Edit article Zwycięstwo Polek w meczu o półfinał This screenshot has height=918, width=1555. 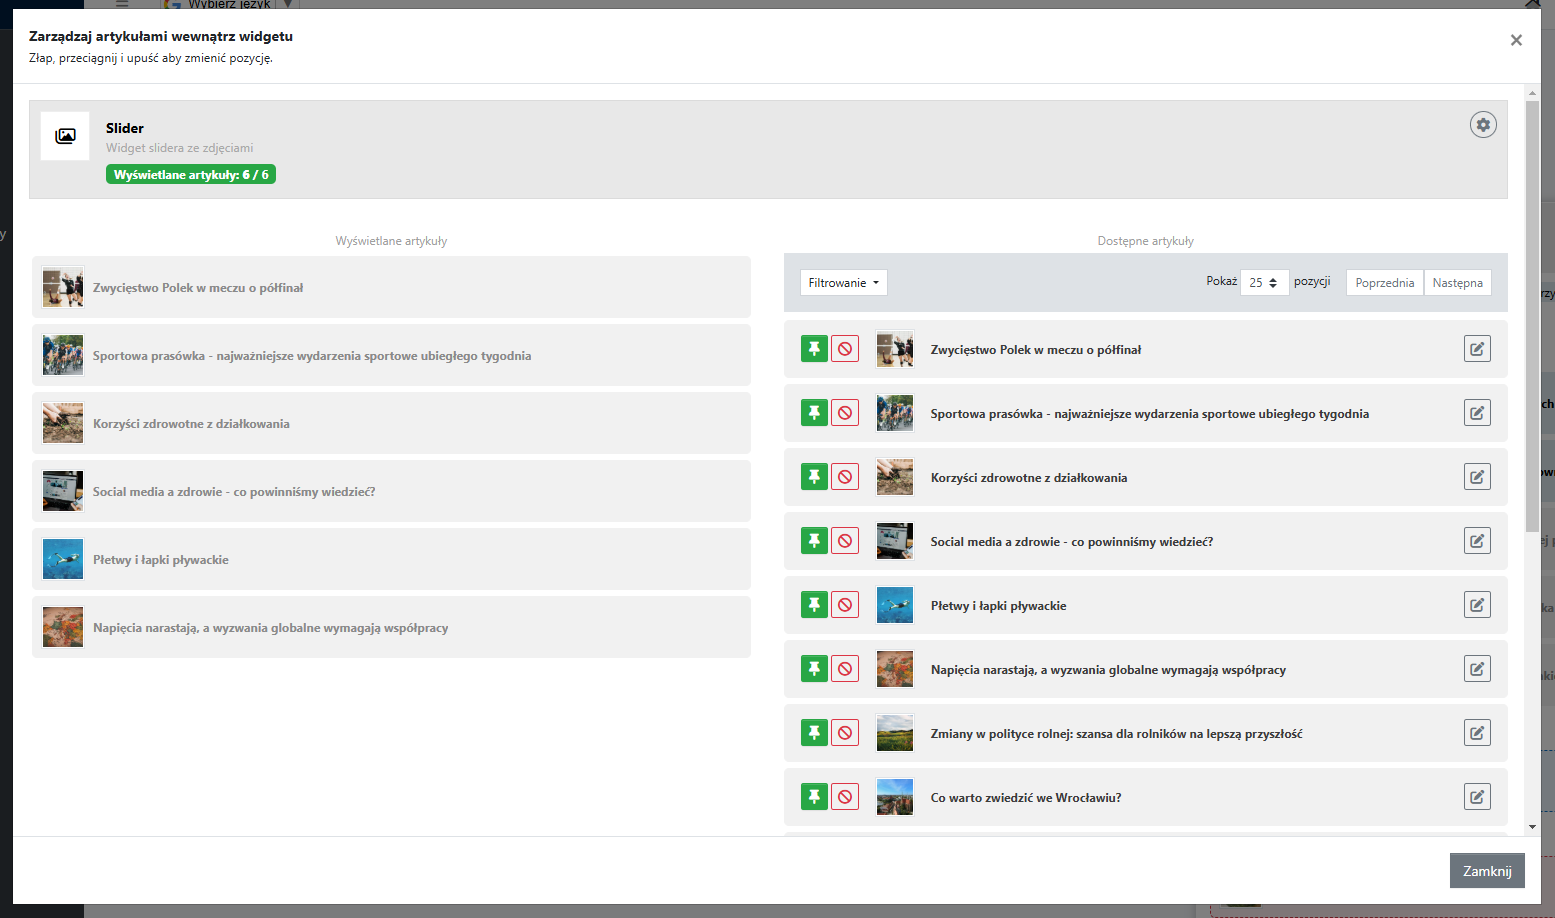coord(1477,349)
